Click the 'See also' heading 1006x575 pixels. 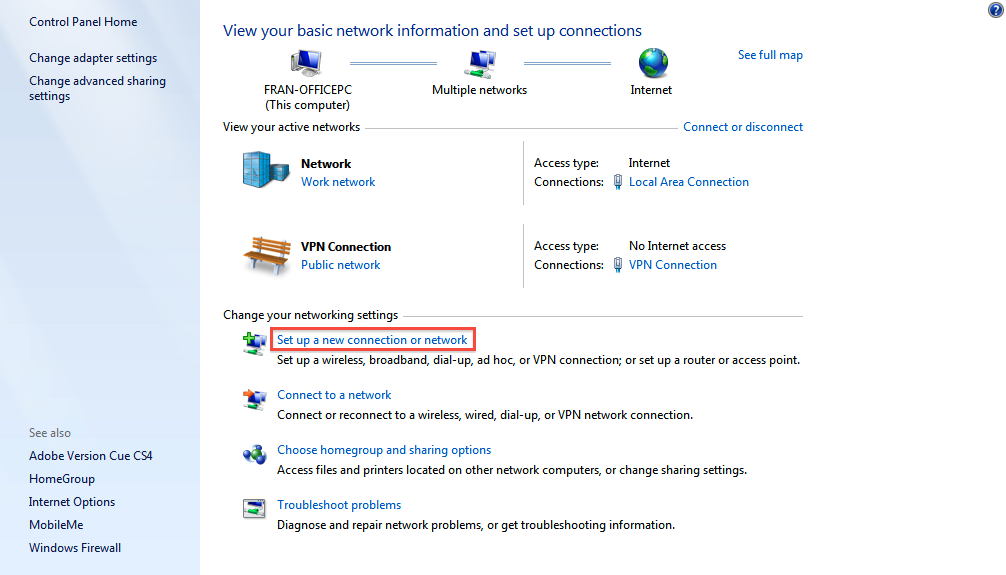tap(49, 433)
